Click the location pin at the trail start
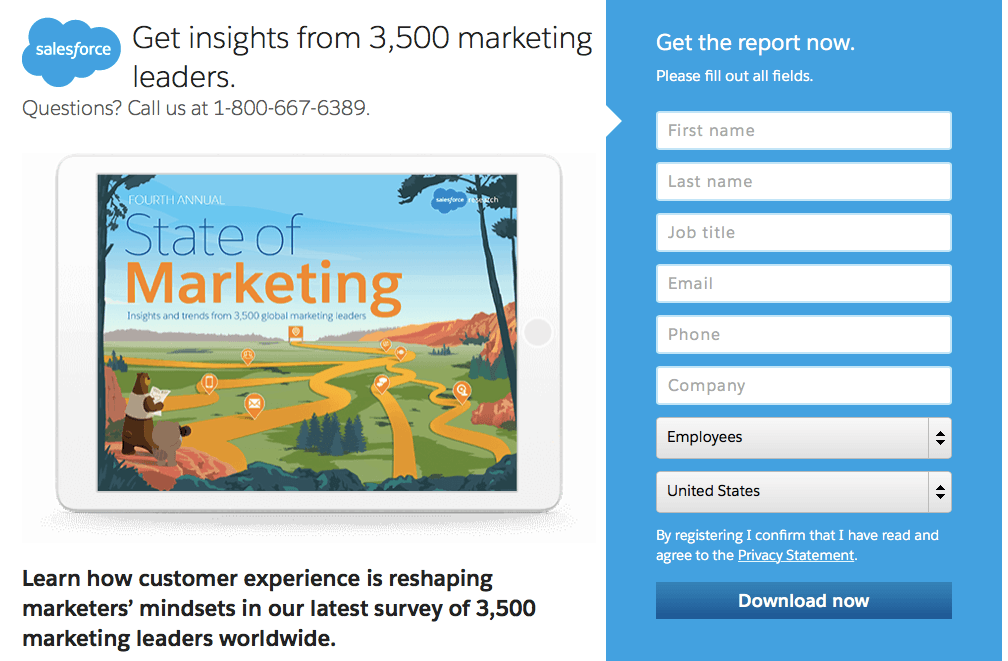1008x661 pixels. [x=297, y=333]
